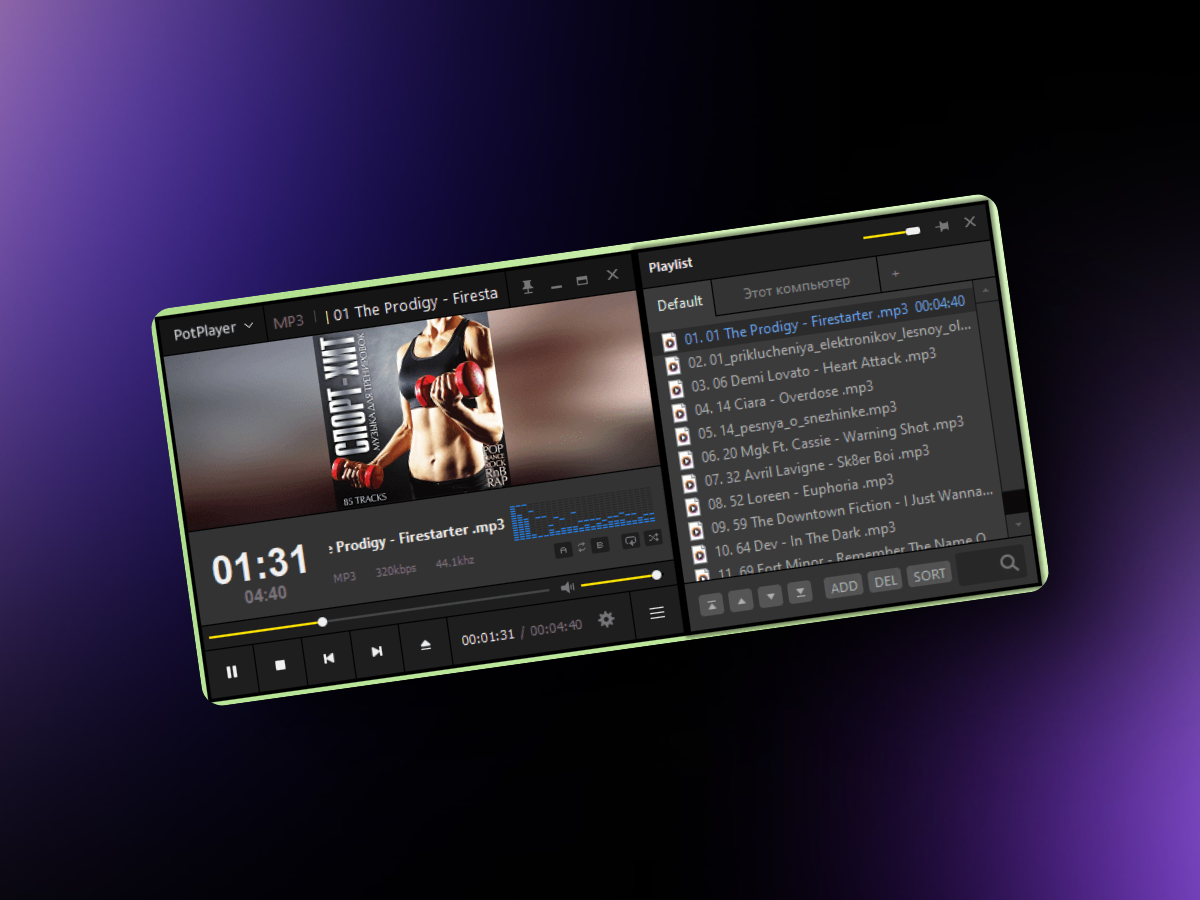Click the 00:04:40 duration of Firestarter row
1200x900 pixels.
click(x=940, y=302)
